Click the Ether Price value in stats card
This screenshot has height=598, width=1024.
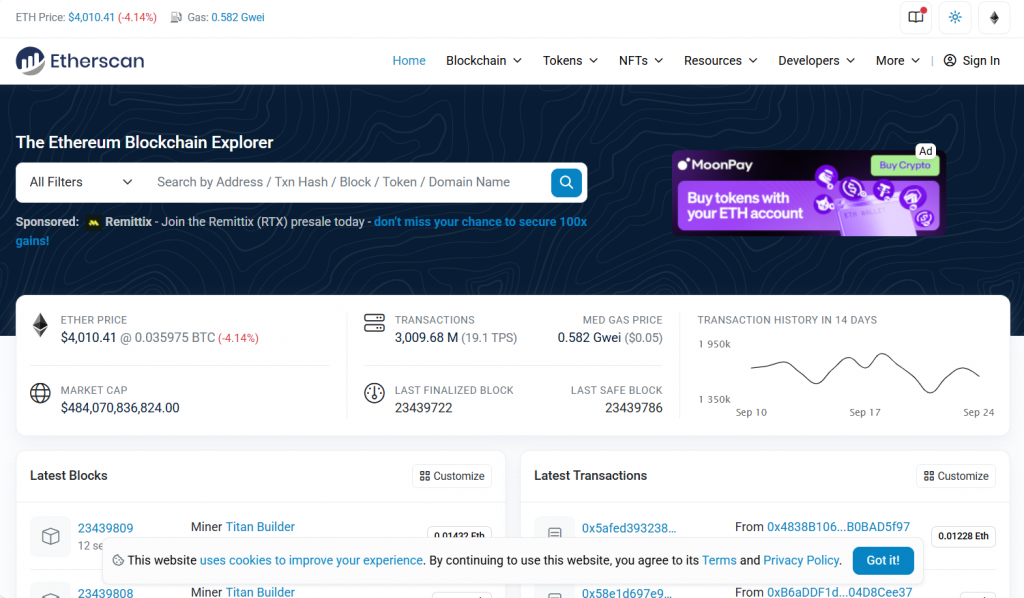88,338
